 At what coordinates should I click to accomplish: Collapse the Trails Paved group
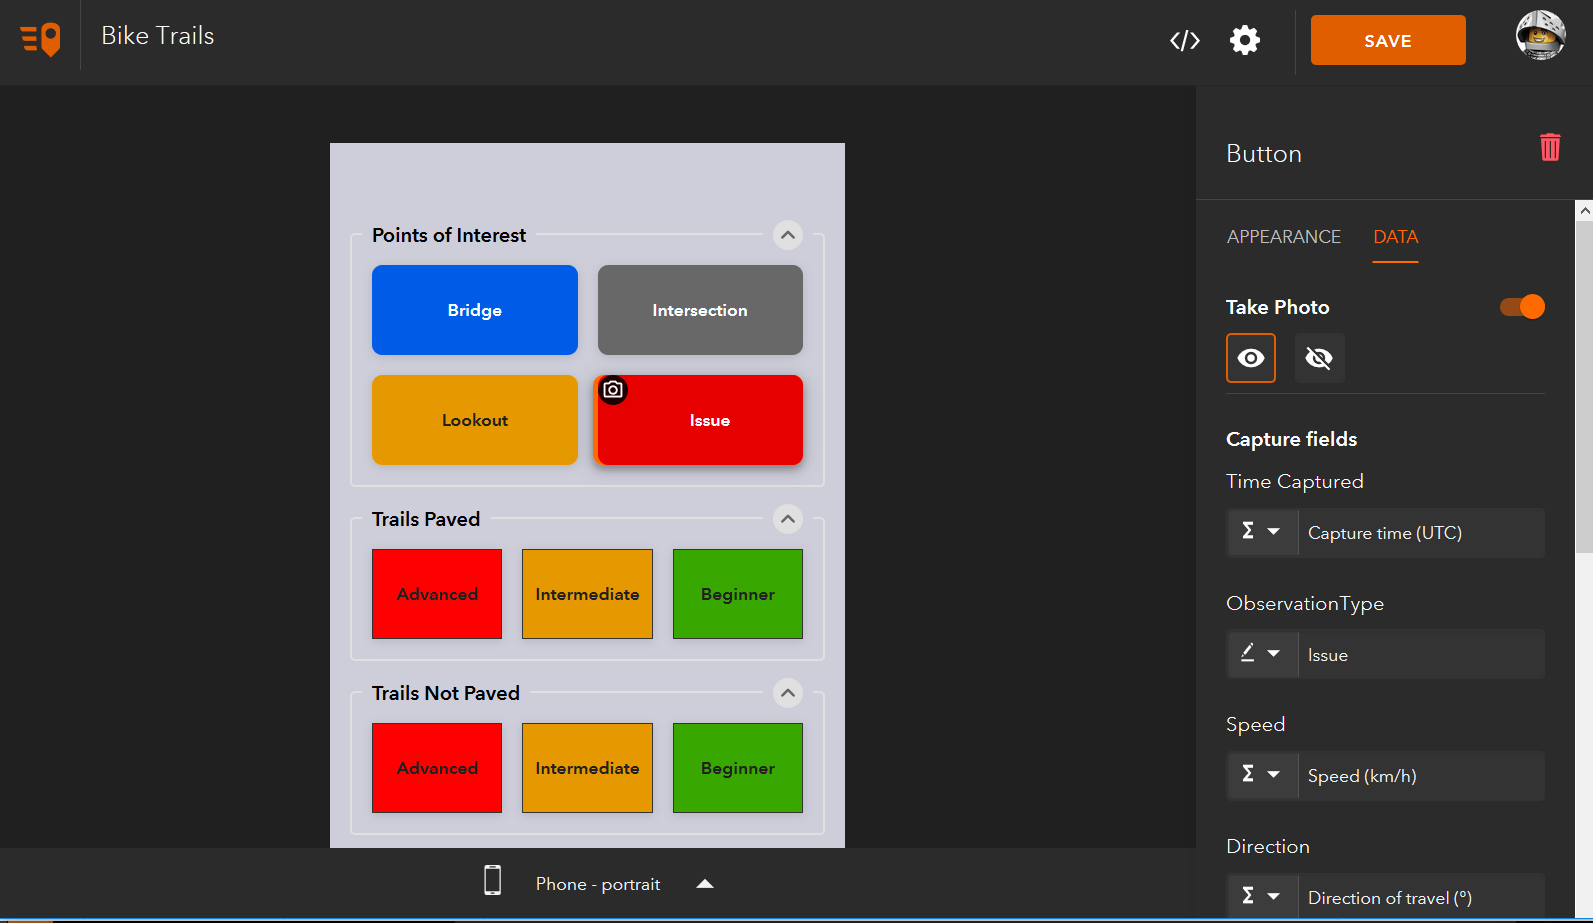(x=788, y=519)
